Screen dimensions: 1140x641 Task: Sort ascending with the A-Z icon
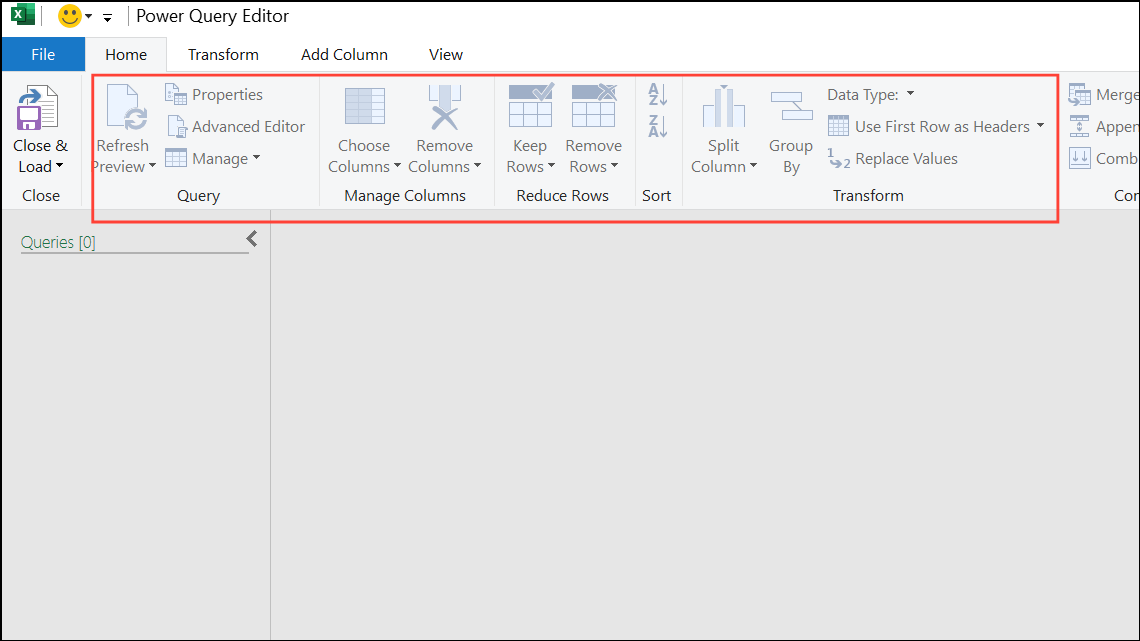tap(657, 95)
